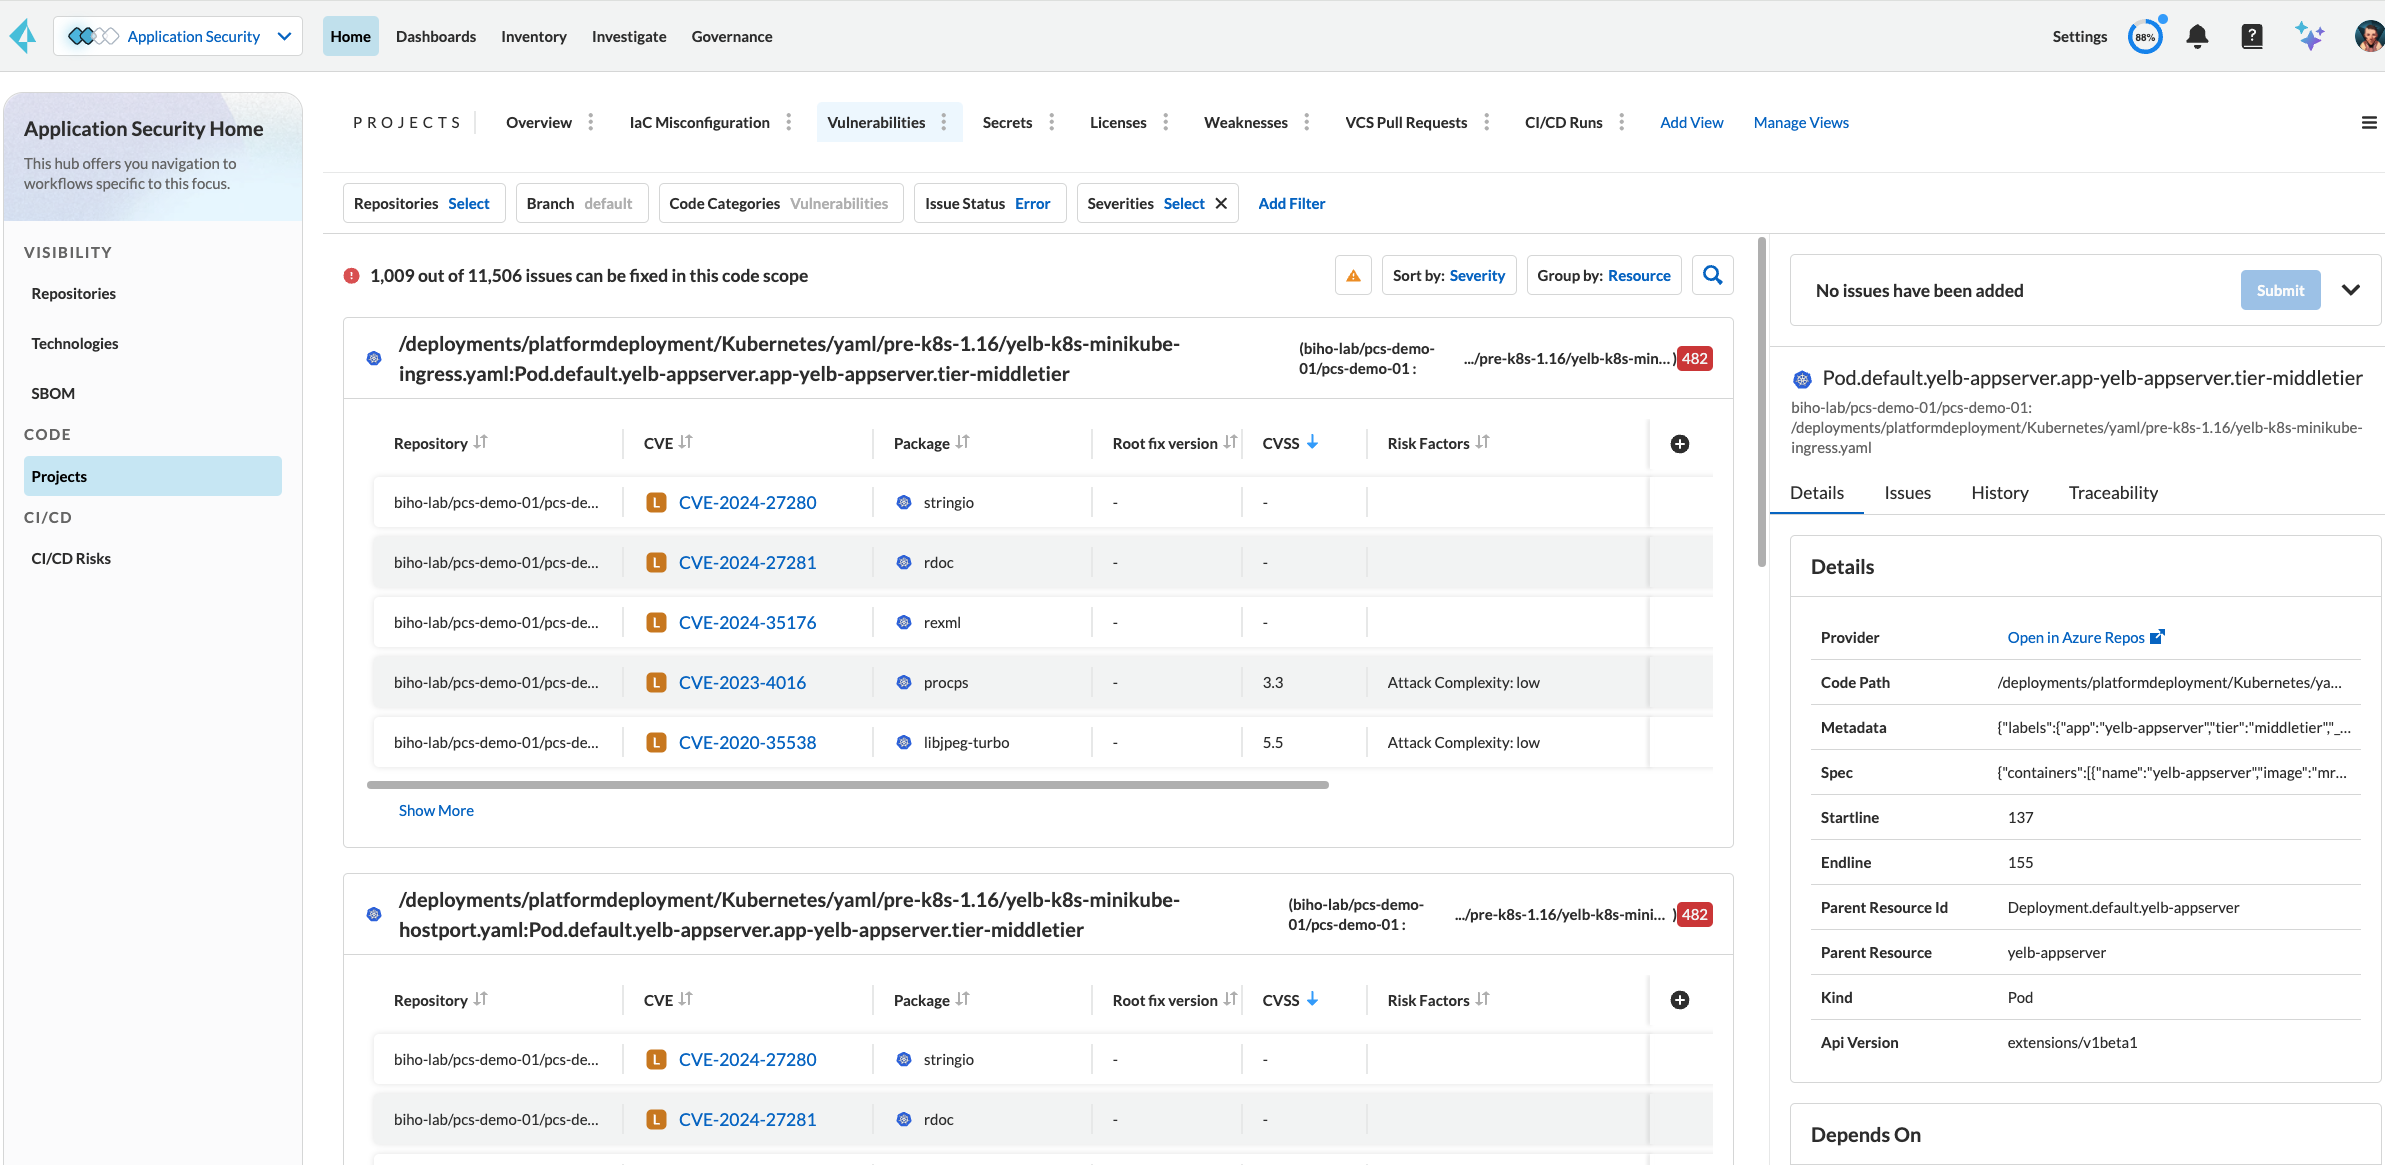Open the notifications bell icon

(x=2197, y=37)
